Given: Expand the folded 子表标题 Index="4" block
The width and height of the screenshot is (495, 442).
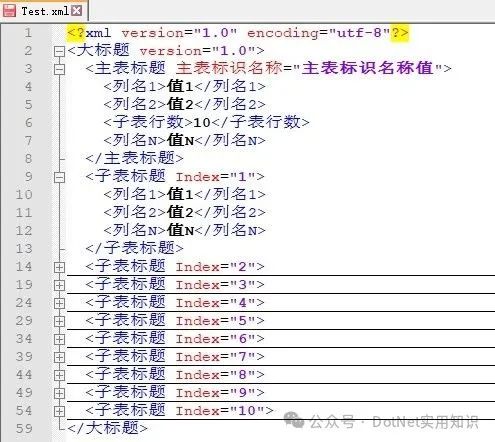Looking at the screenshot, I should point(59,303).
